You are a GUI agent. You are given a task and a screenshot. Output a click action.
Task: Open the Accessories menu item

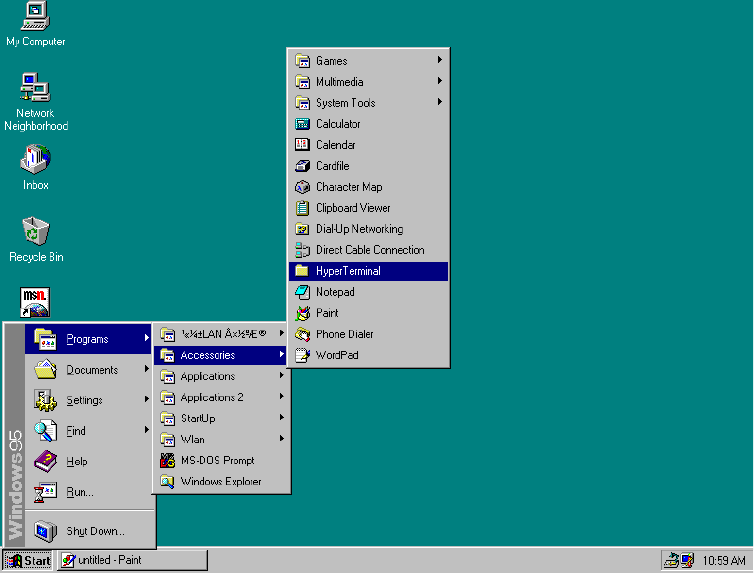click(220, 355)
